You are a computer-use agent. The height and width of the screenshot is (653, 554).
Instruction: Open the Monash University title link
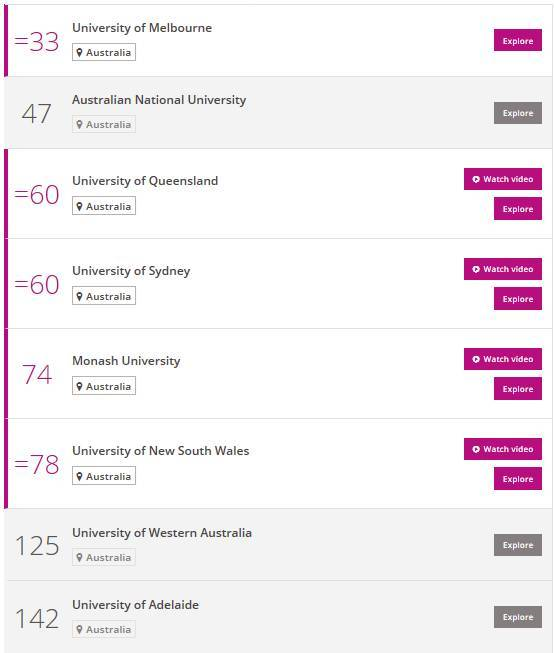[x=126, y=361]
